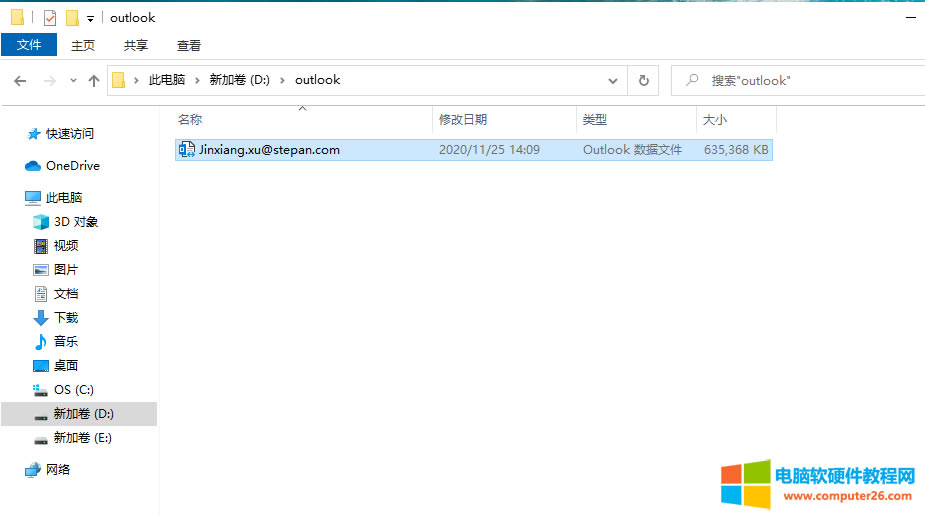Sort files by 大小 column header
Image resolution: width=925 pixels, height=516 pixels.
715,120
